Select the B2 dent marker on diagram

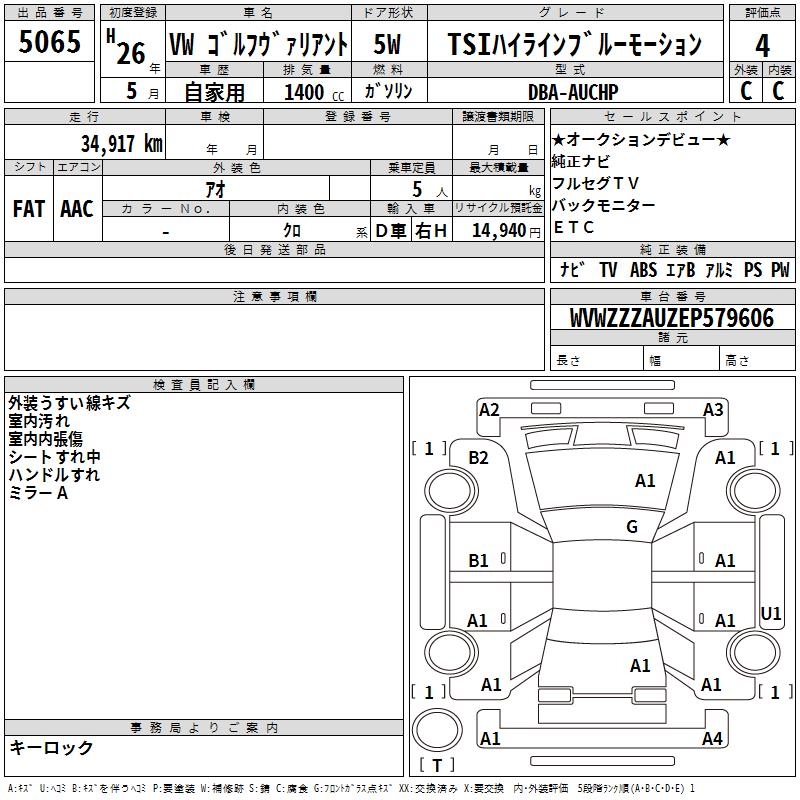(479, 458)
